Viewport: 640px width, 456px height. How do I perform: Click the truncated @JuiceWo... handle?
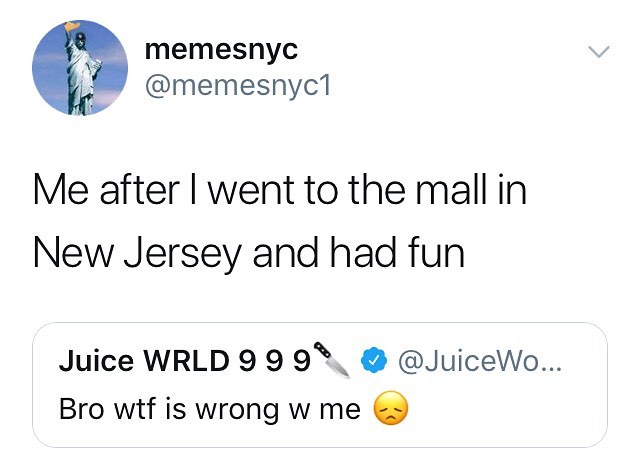tap(480, 361)
